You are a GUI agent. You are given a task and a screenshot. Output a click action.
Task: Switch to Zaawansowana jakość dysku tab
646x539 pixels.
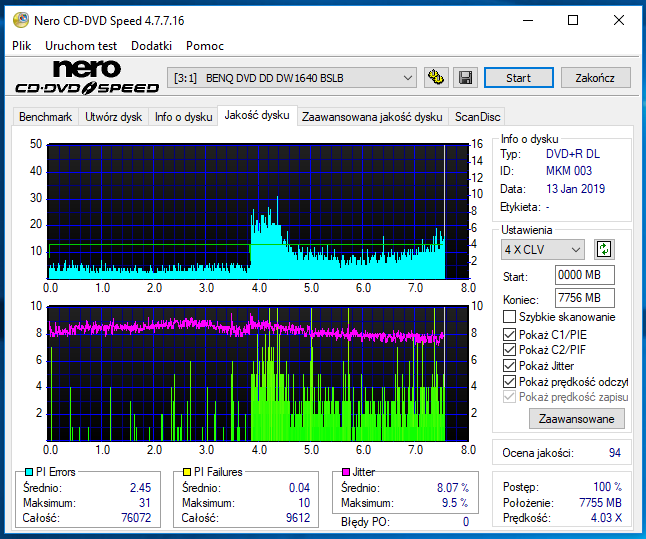coord(372,117)
